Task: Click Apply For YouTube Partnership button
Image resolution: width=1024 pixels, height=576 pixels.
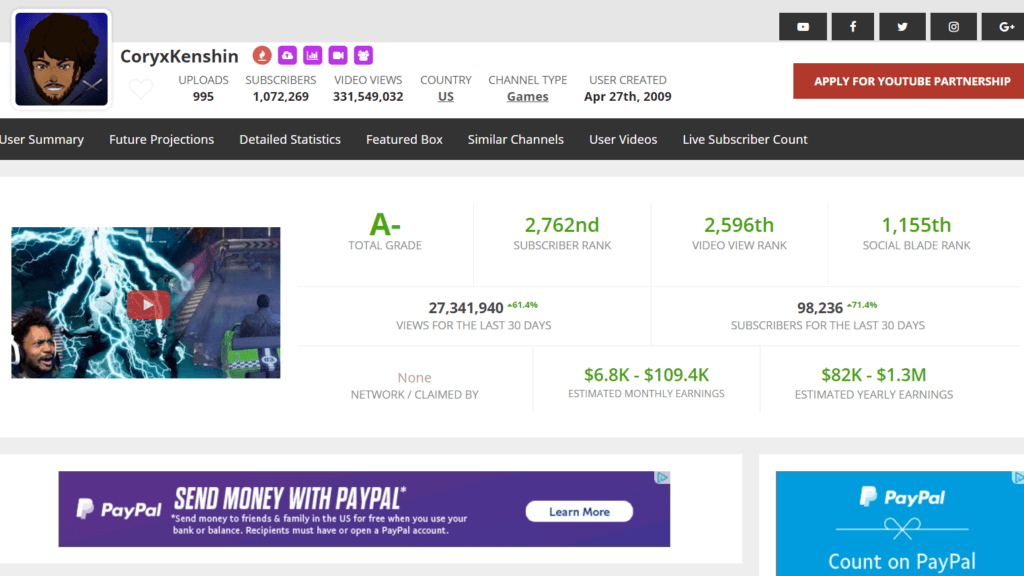Action: point(908,81)
